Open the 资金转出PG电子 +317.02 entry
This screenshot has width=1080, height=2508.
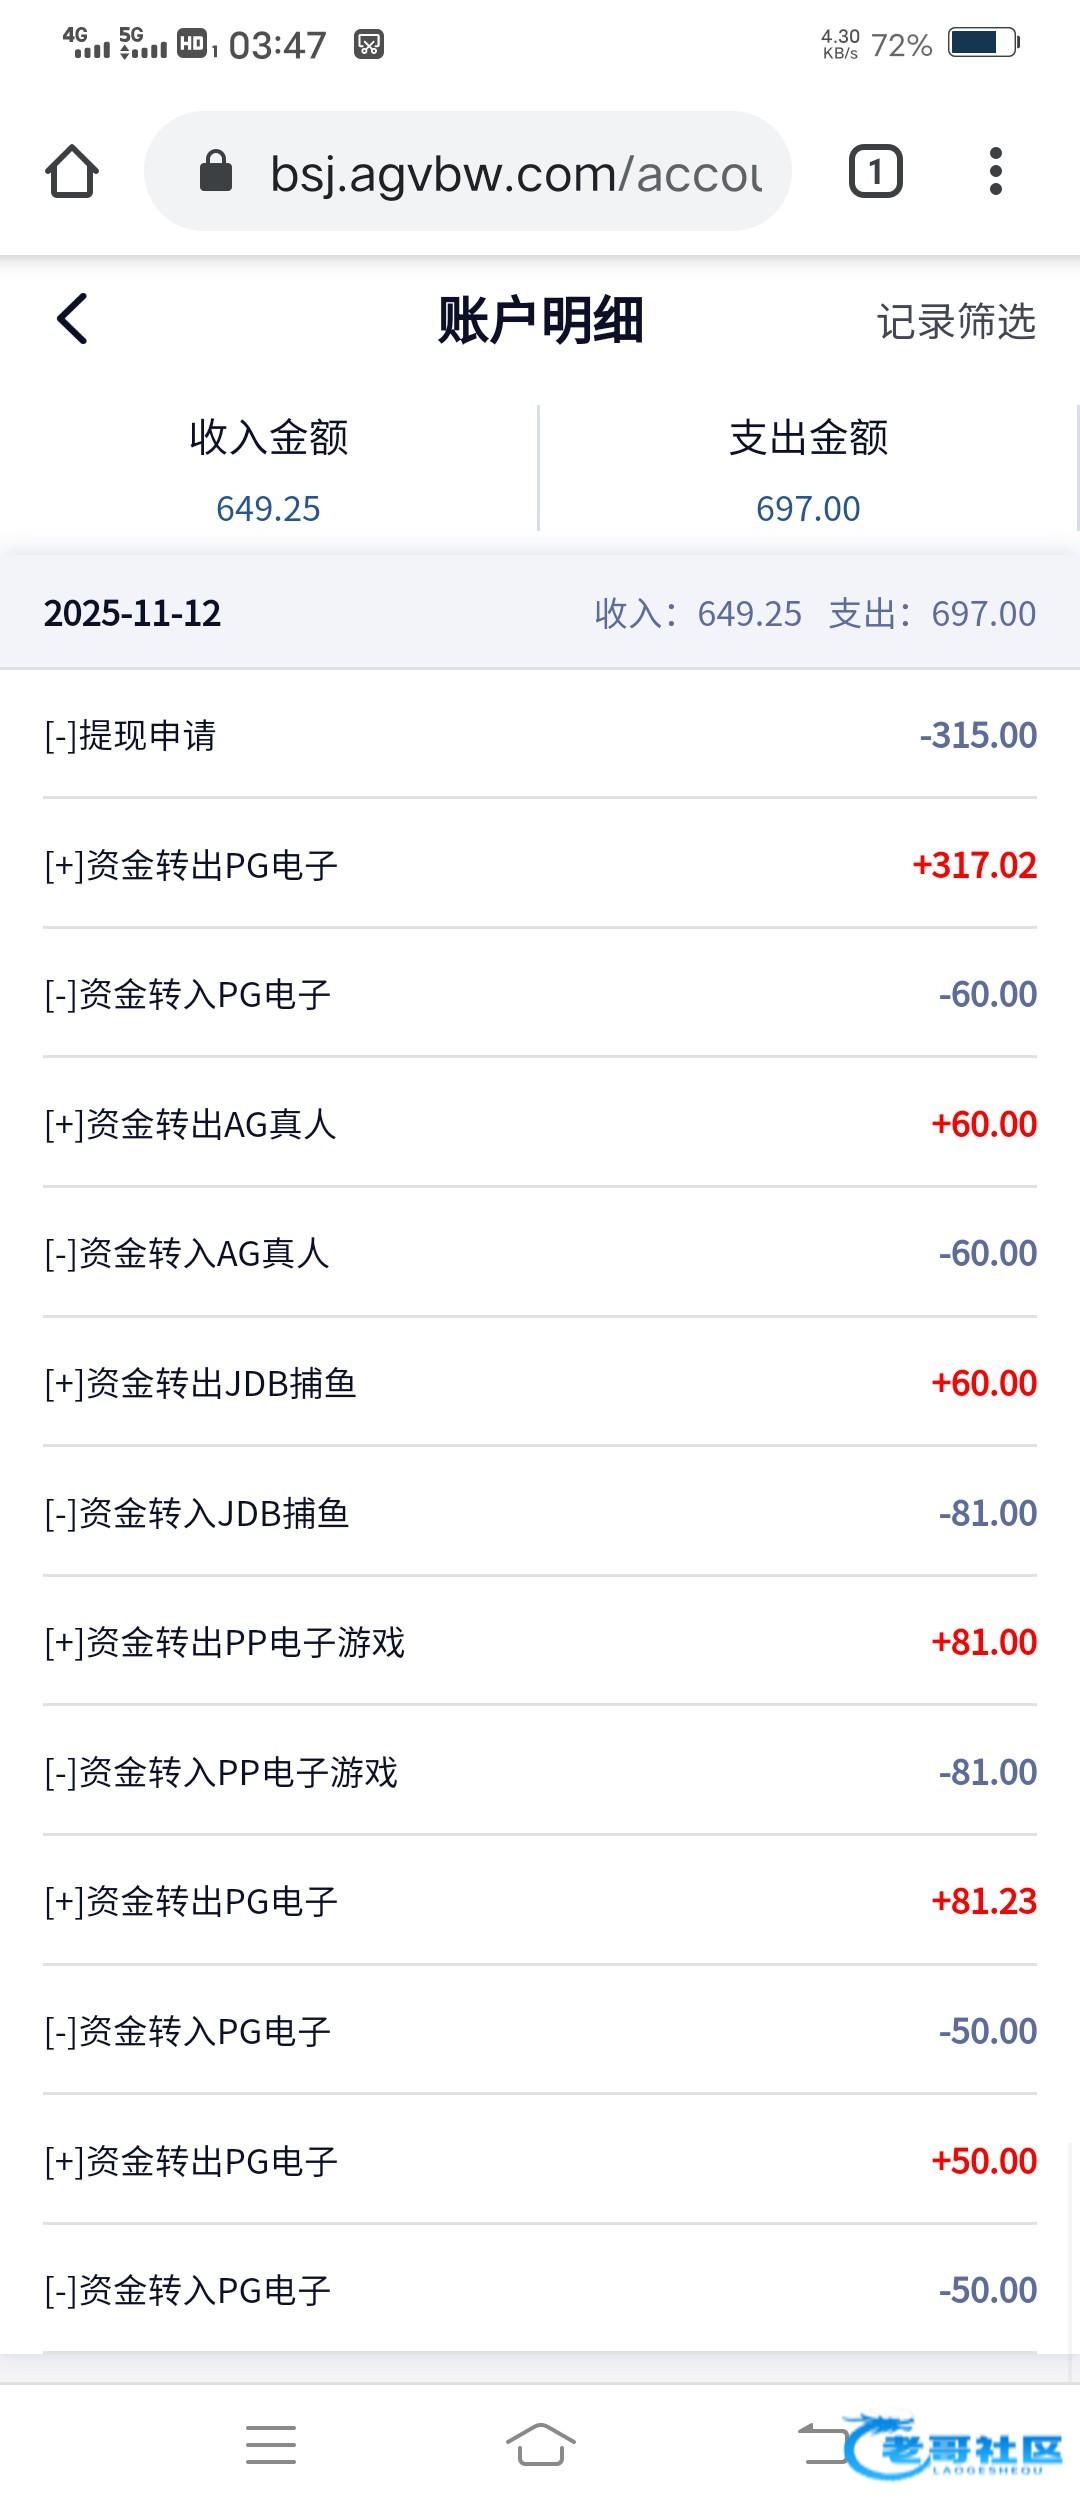[x=540, y=865]
